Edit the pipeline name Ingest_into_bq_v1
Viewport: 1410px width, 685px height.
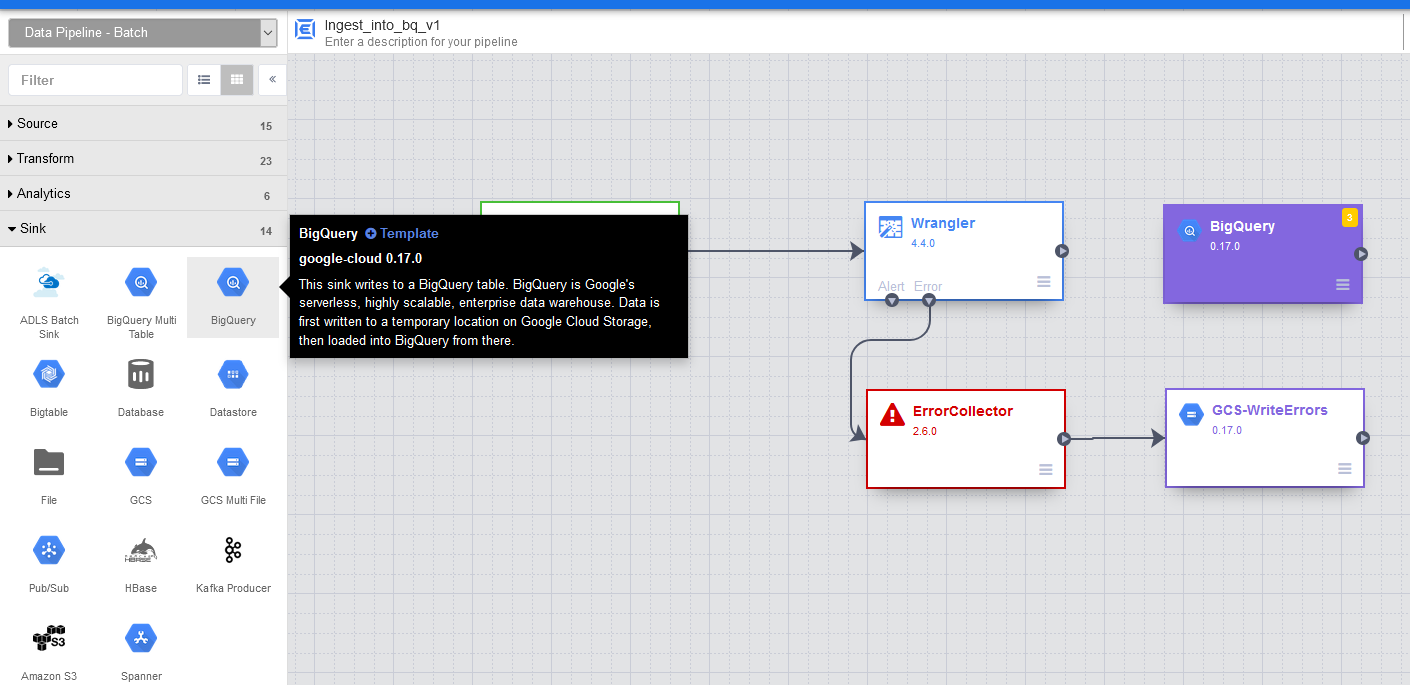(x=382, y=25)
